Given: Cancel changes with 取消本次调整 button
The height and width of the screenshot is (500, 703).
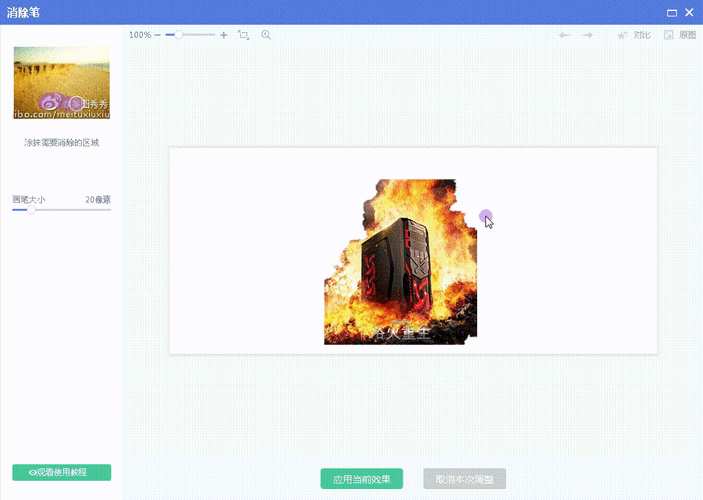Looking at the screenshot, I should (464, 479).
